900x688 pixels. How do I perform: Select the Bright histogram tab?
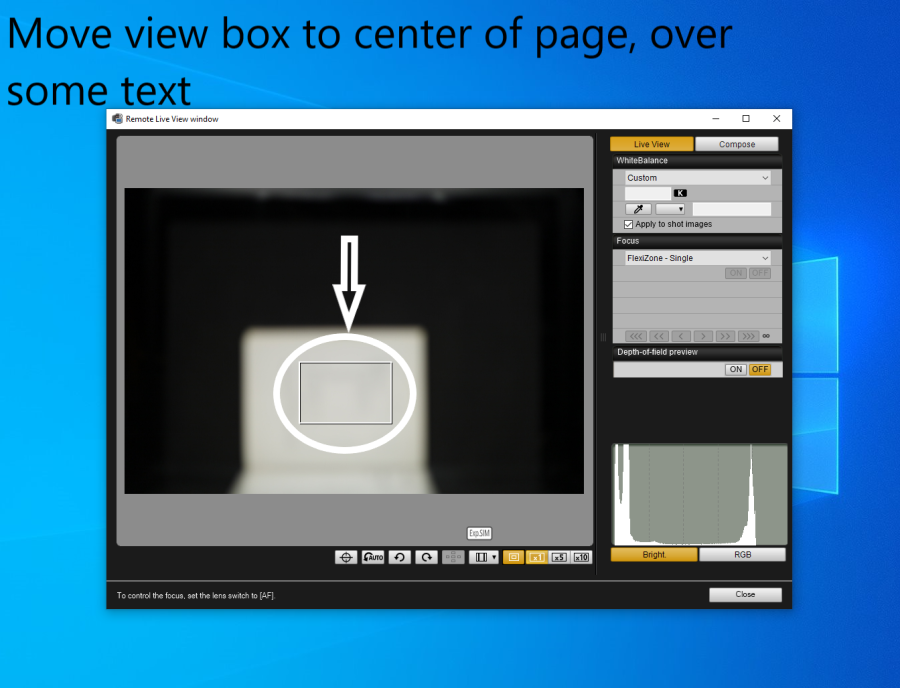pyautogui.click(x=654, y=554)
